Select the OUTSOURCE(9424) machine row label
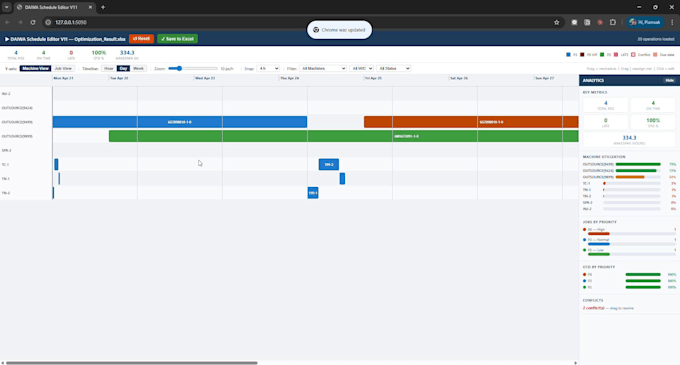This screenshot has height=365, width=680. [17, 108]
